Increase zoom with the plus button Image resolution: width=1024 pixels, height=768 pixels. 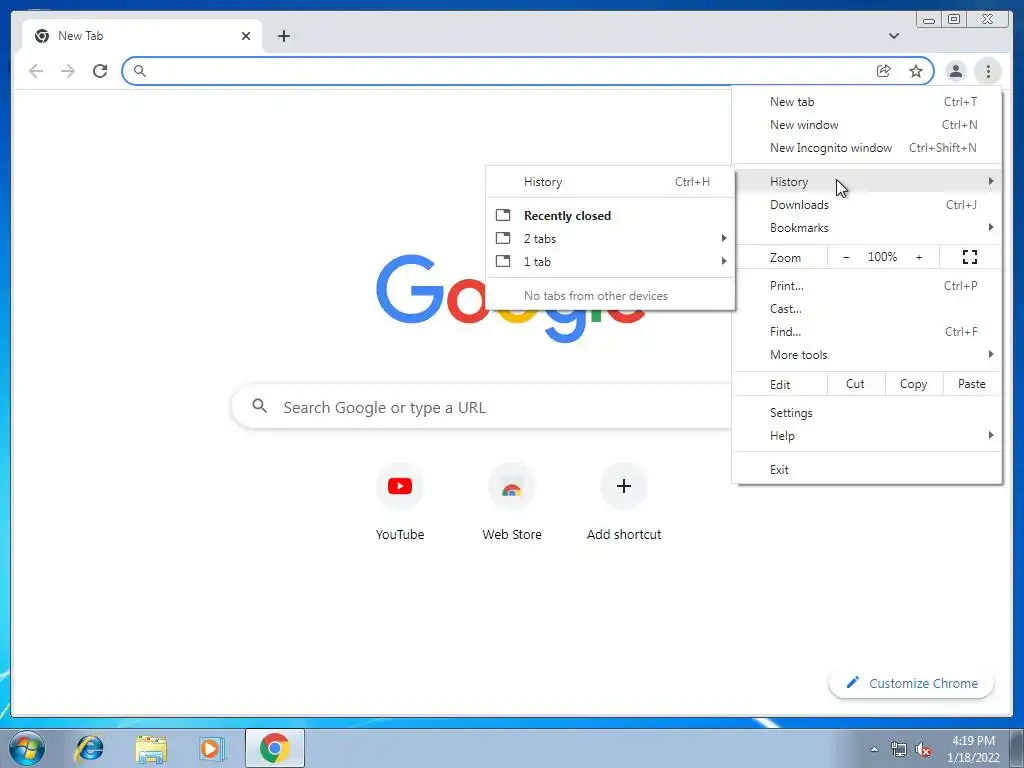919,257
